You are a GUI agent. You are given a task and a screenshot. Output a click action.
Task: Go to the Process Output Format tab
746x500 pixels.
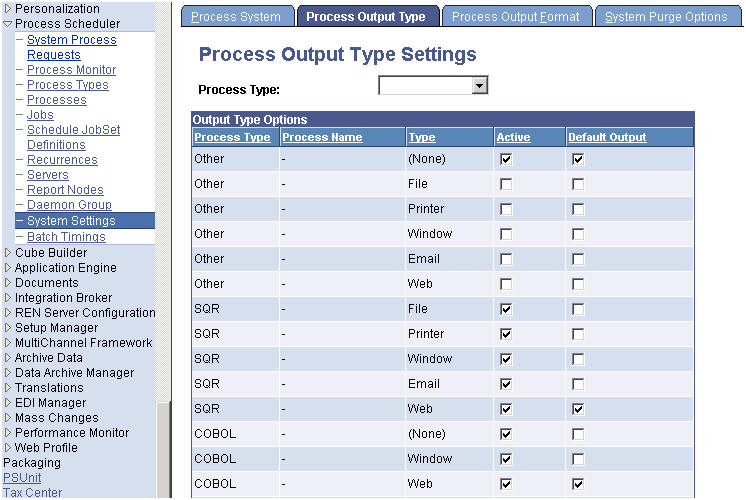[x=515, y=17]
